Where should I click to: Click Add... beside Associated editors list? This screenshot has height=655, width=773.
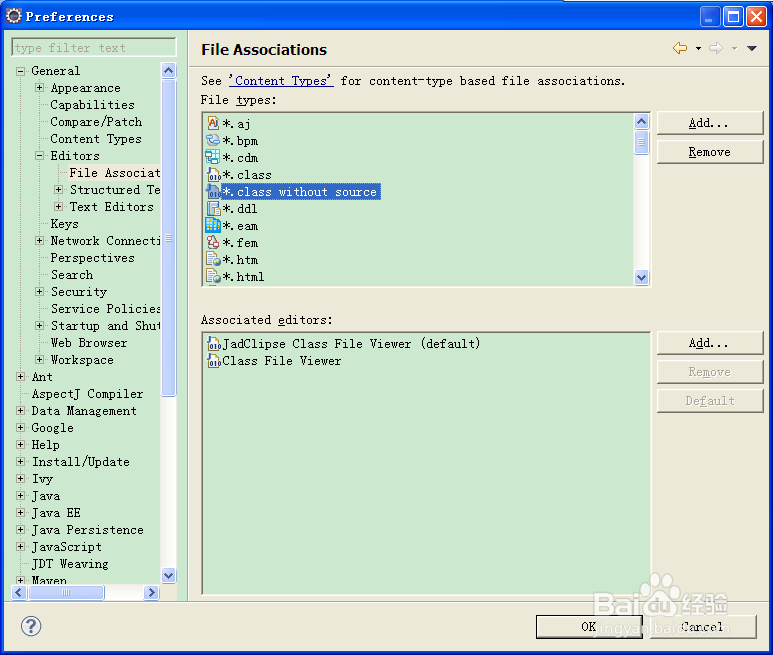coord(710,343)
